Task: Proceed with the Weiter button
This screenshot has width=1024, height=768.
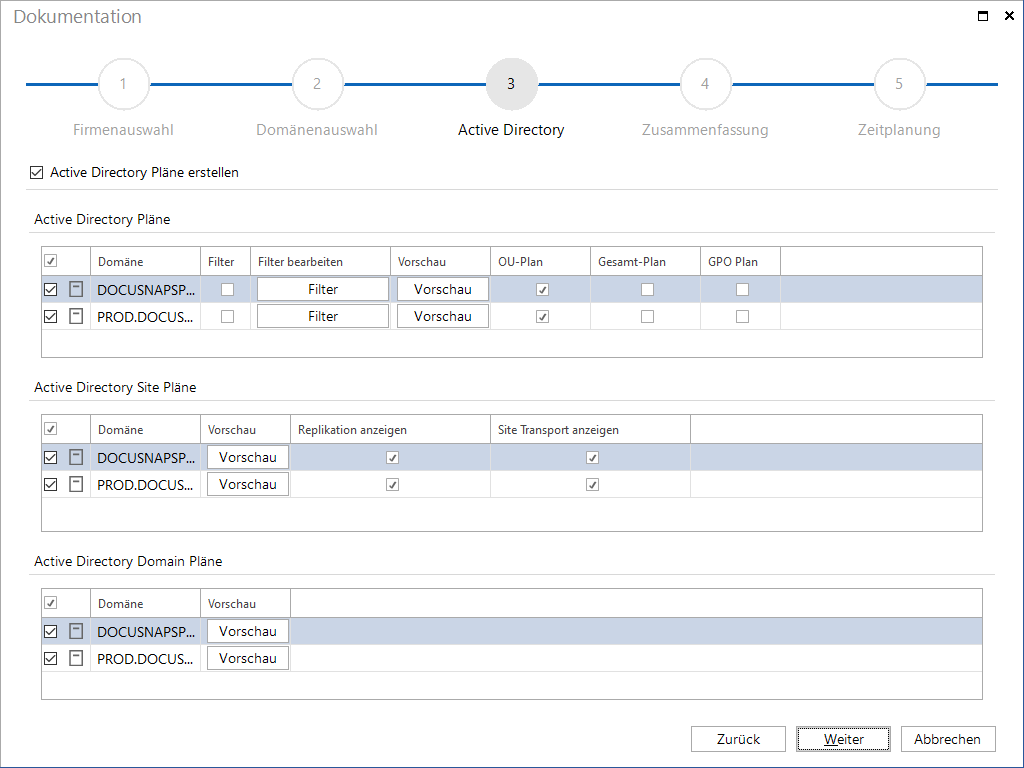Action: coord(843,739)
